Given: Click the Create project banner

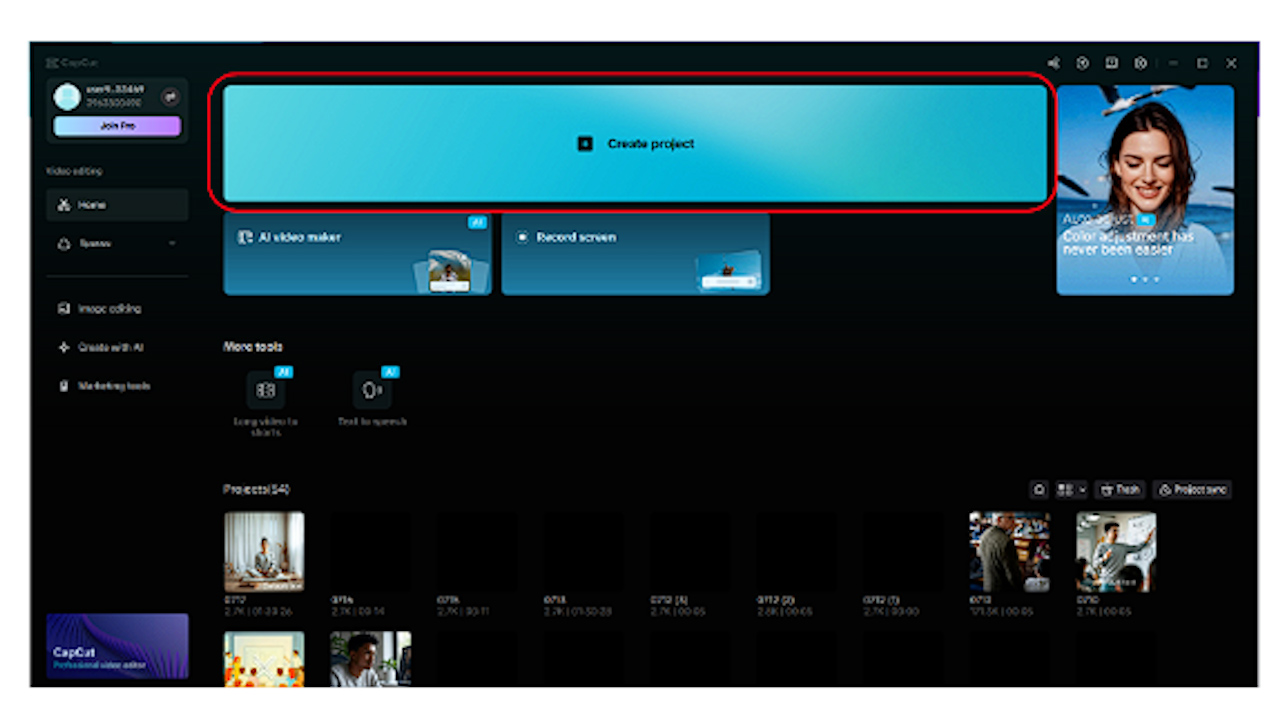Looking at the screenshot, I should tap(635, 143).
